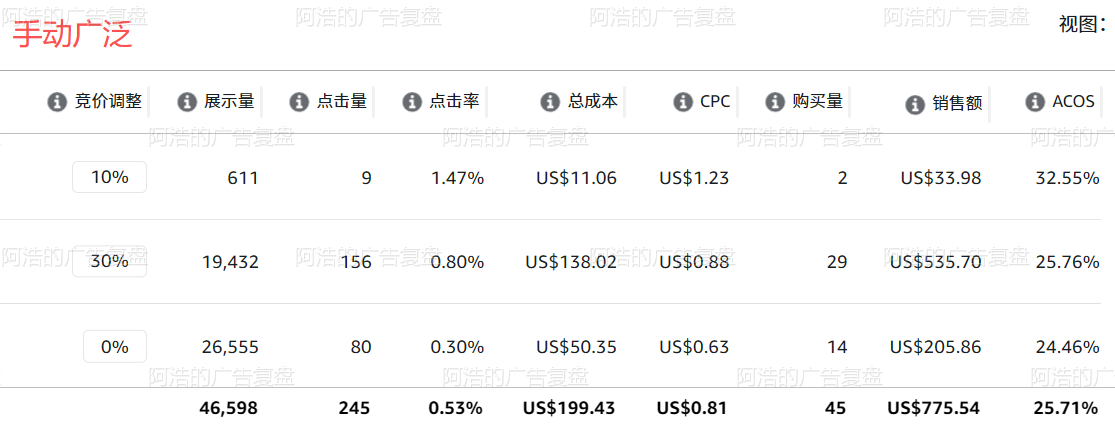The height and width of the screenshot is (425, 1115).
Task: Click info icon beside 竞价调整 header
Action: click(57, 102)
